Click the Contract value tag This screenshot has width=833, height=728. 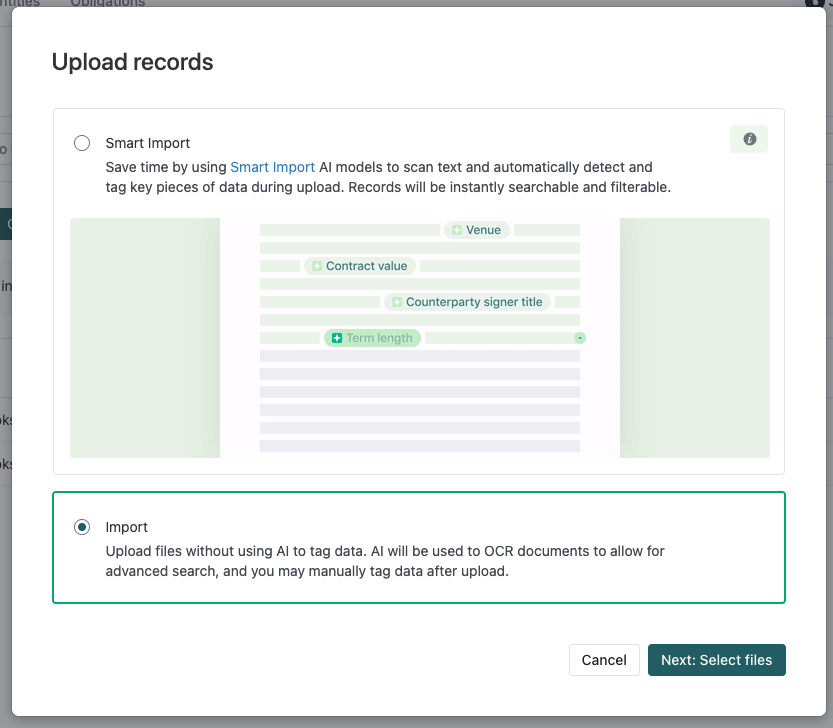pos(360,266)
